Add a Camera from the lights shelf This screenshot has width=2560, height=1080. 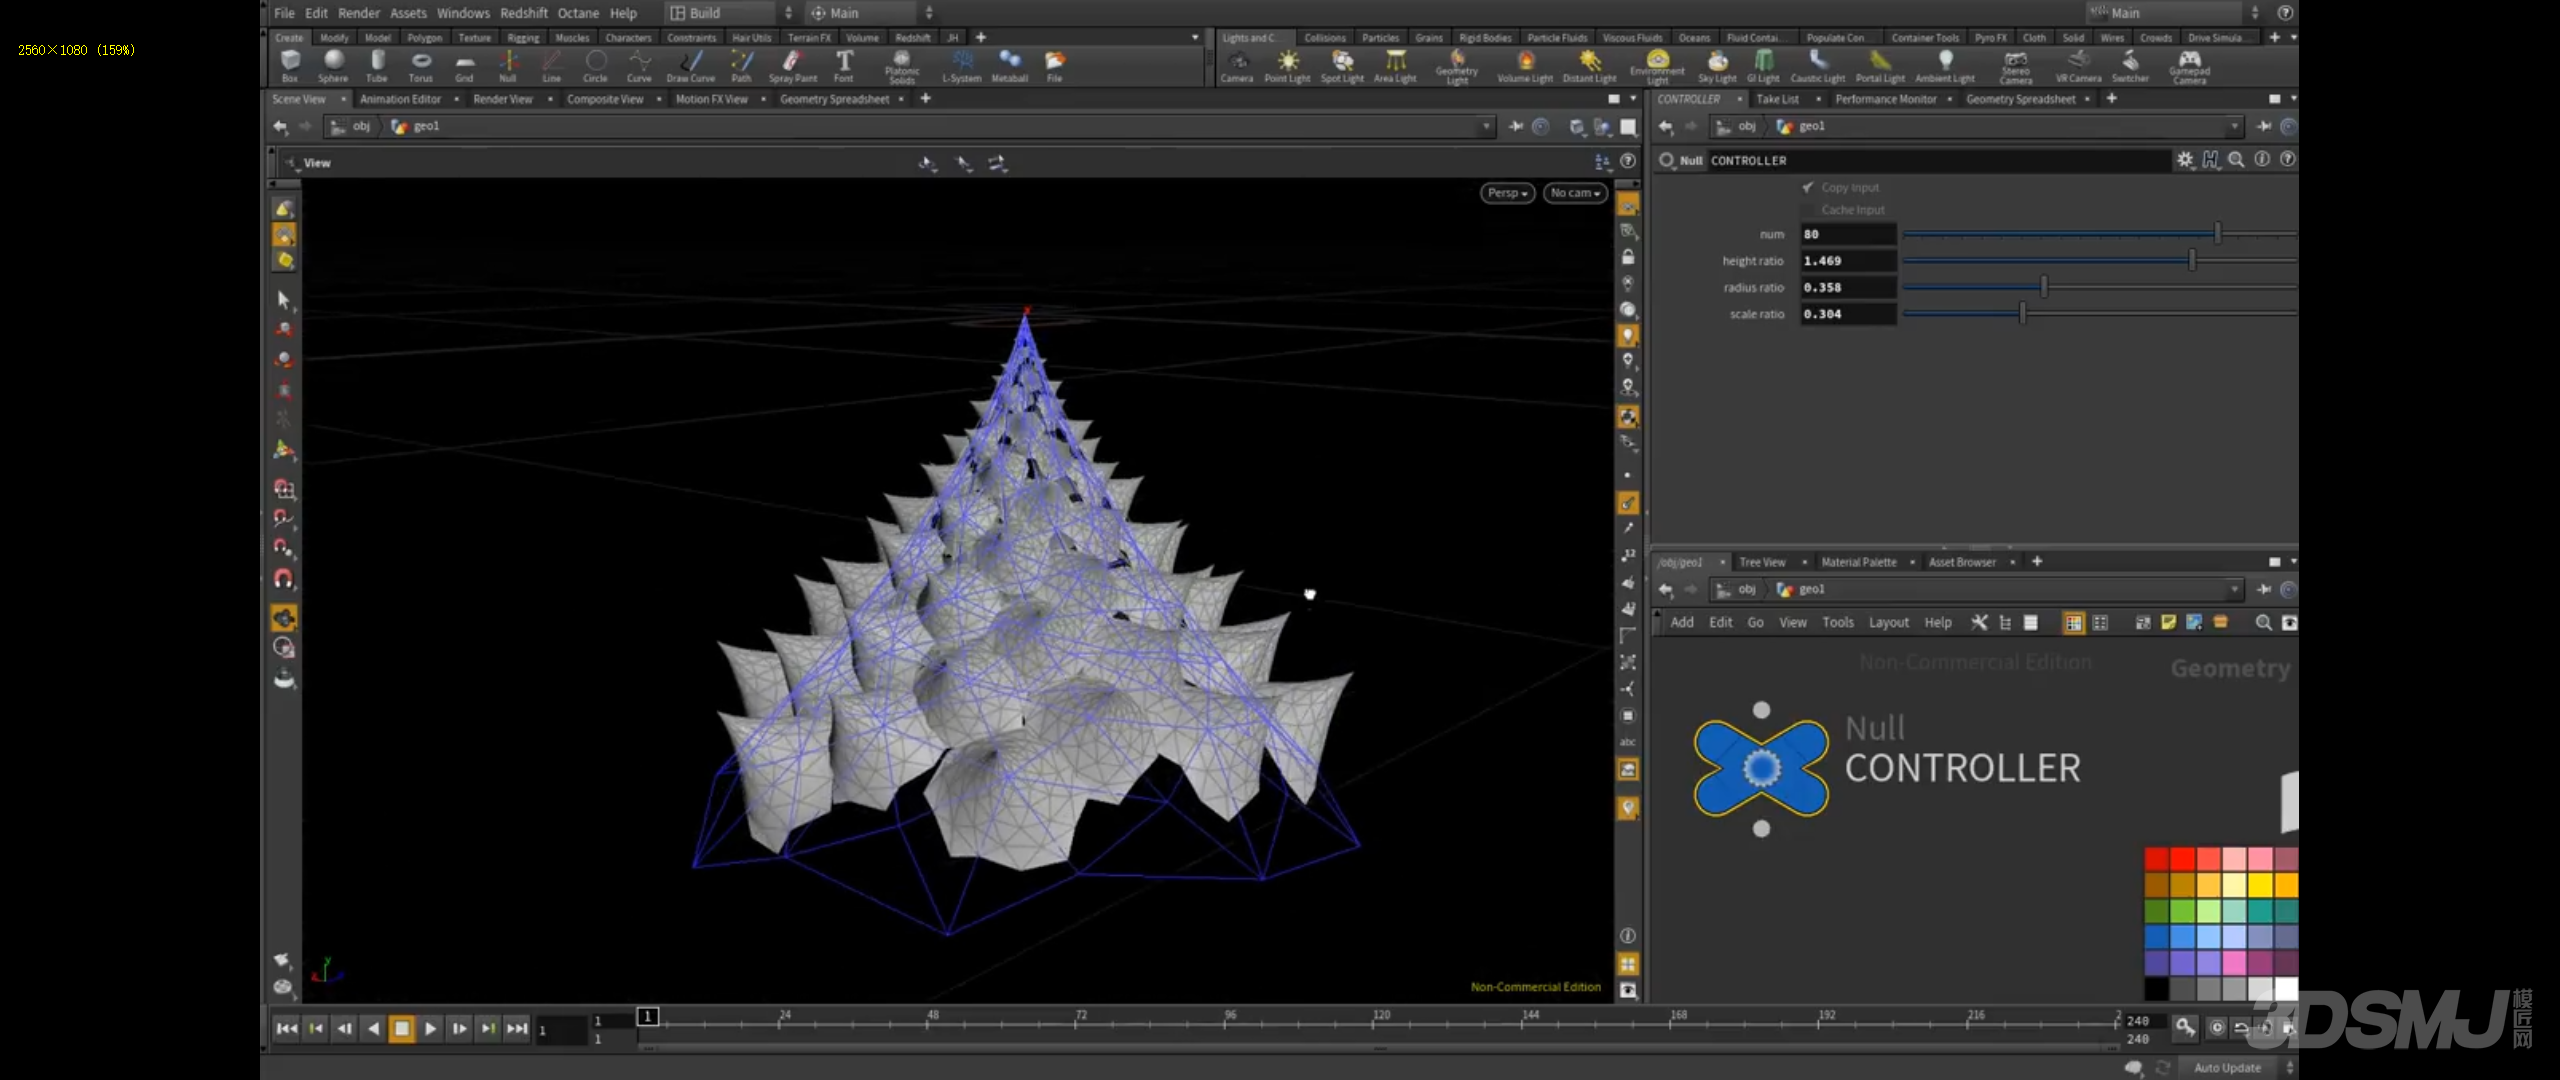click(x=1237, y=65)
